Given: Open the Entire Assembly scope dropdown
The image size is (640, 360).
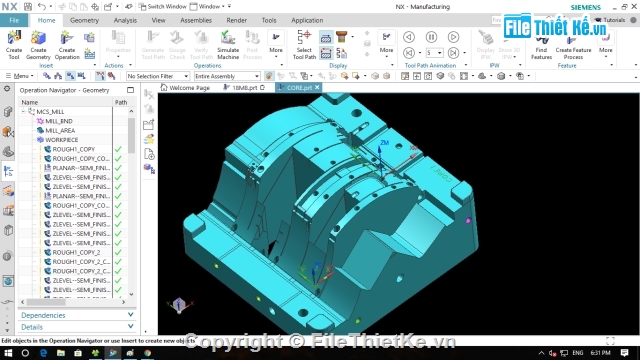Looking at the screenshot, I should [227, 76].
